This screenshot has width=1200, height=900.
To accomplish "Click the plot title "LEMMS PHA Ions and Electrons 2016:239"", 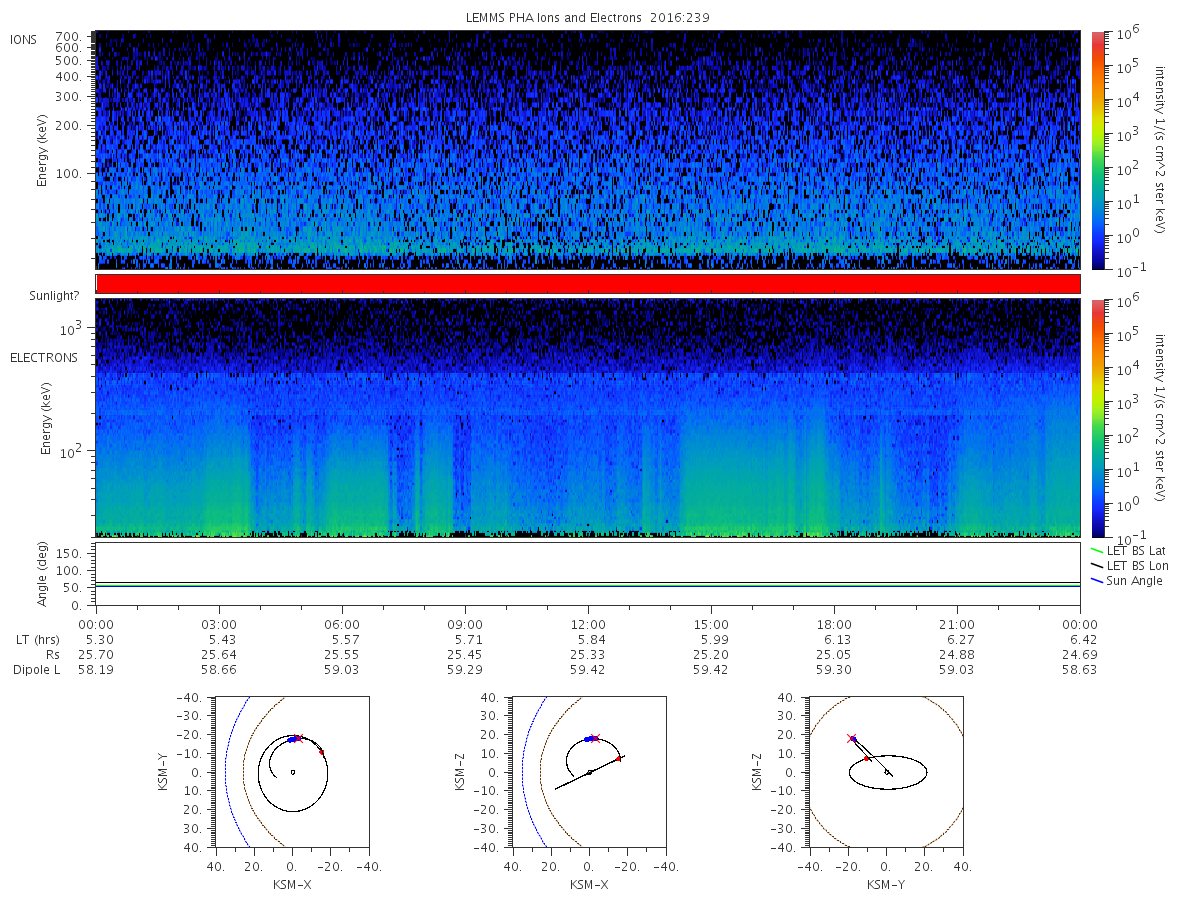I will (x=588, y=17).
